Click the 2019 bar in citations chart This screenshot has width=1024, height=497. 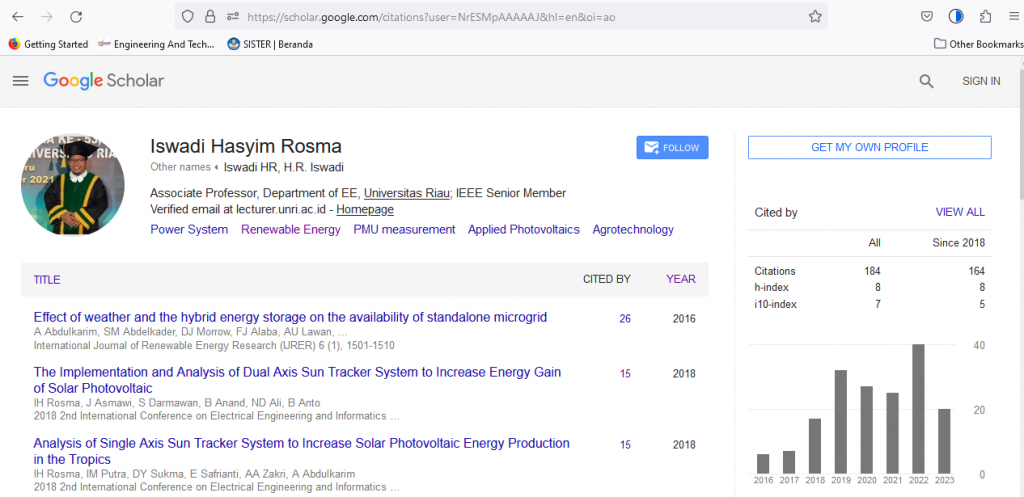click(840, 422)
